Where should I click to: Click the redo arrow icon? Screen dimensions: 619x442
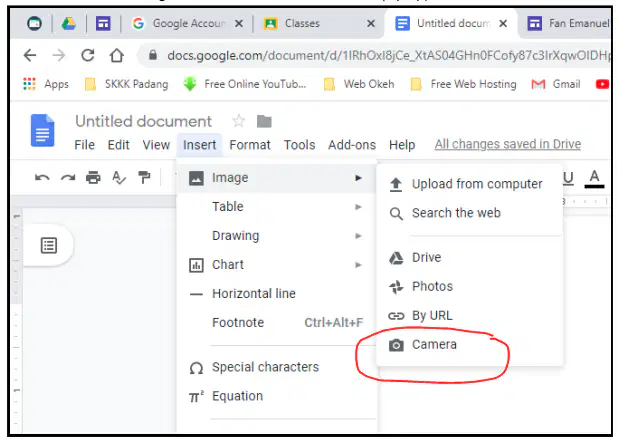point(68,178)
